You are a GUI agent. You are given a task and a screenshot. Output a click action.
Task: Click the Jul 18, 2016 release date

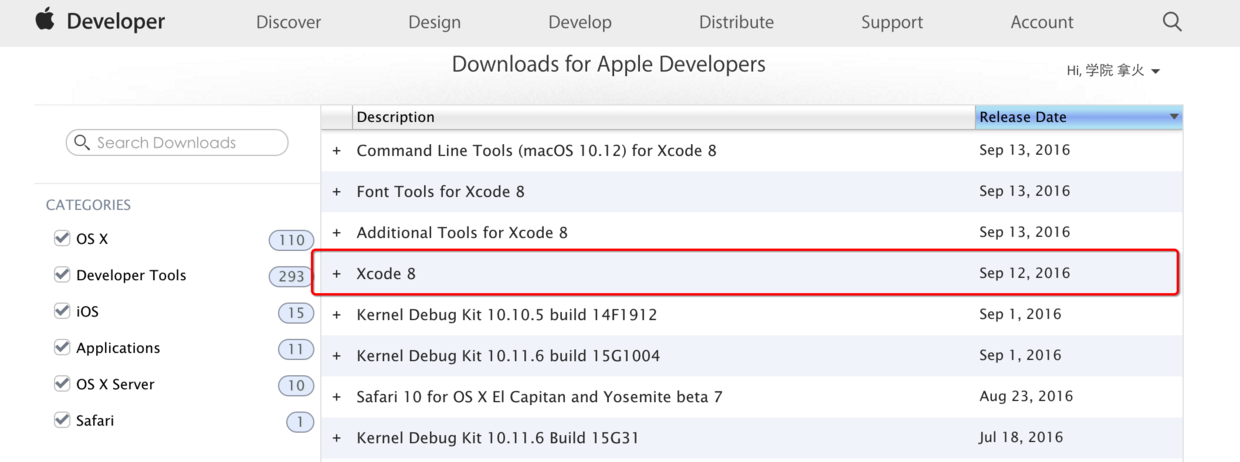(1021, 437)
